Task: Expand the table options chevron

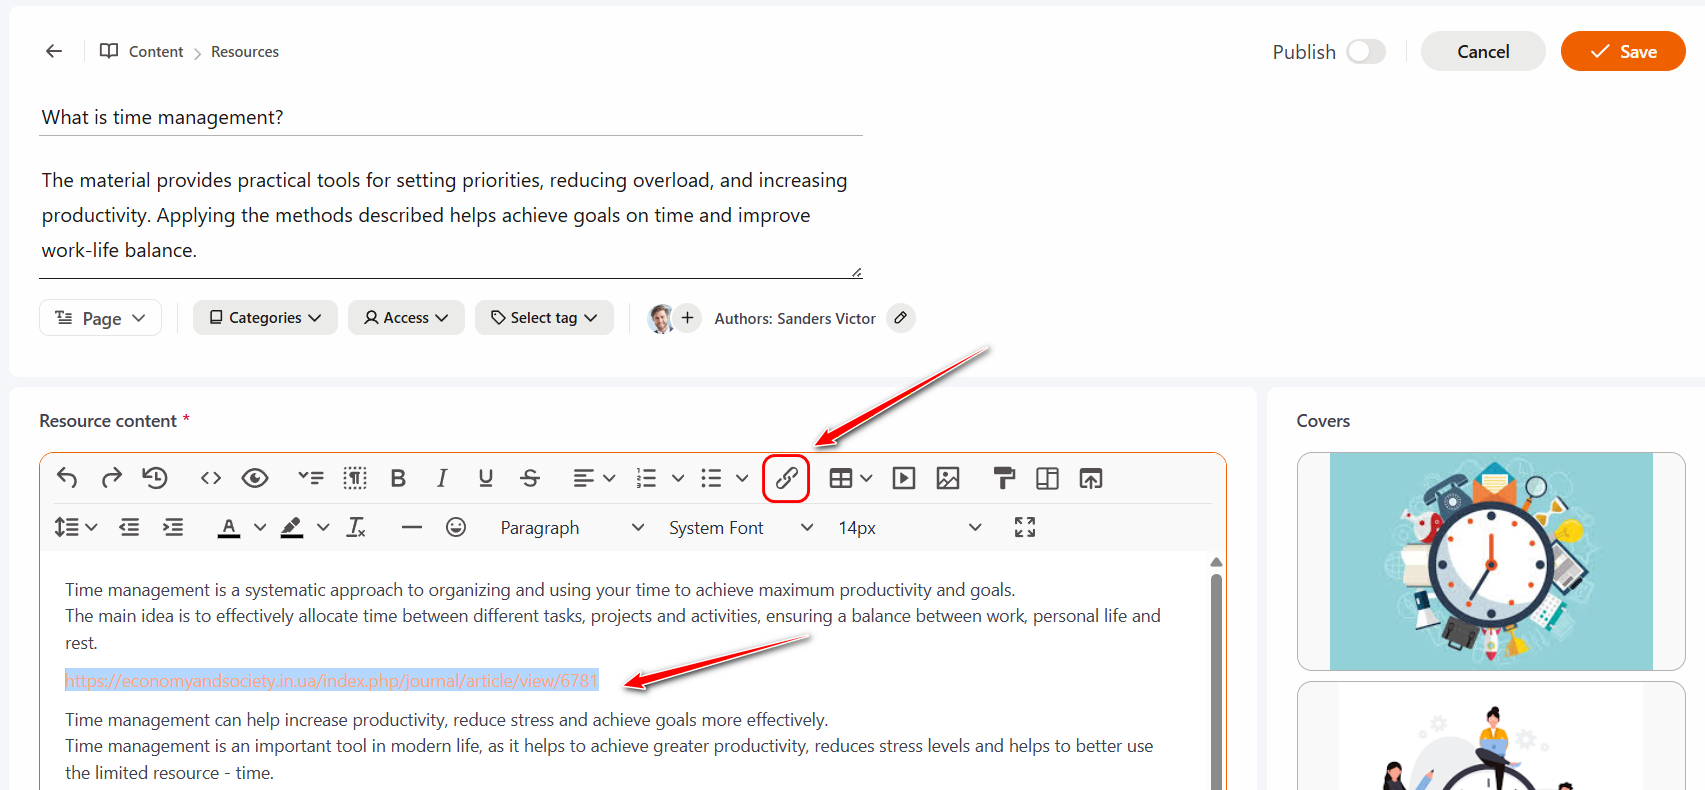Action: click(866, 478)
